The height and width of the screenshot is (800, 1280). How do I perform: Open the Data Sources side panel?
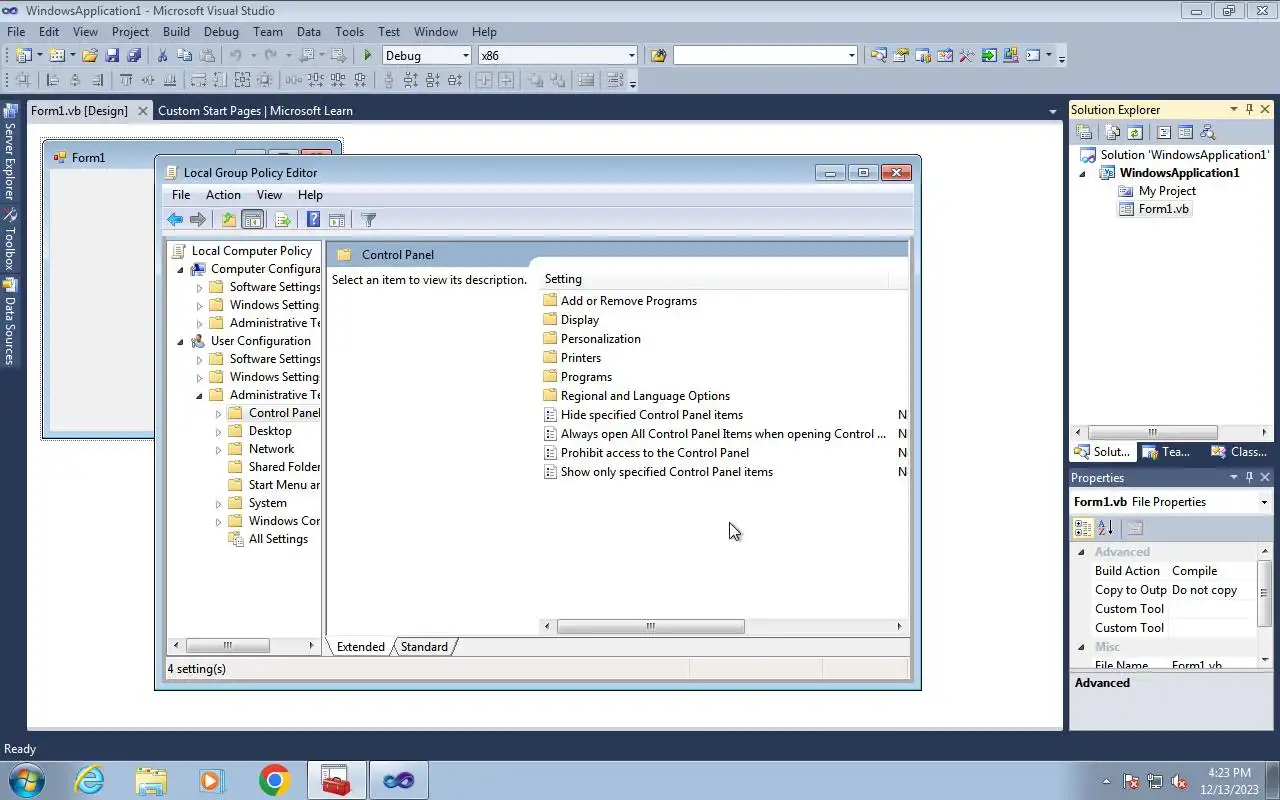pyautogui.click(x=9, y=321)
